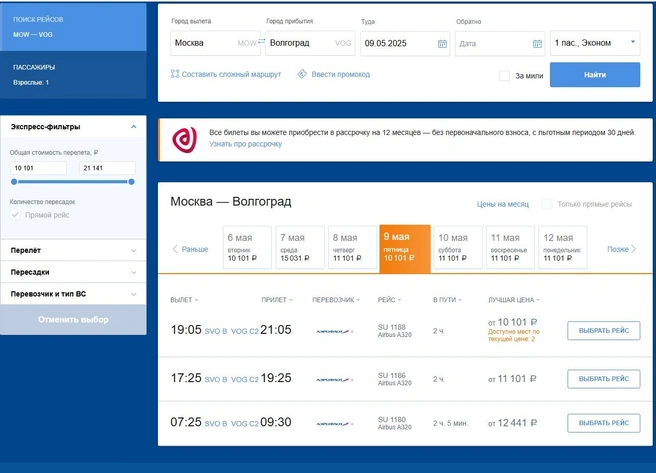Click the SU 1188 flight number
This screenshot has width=656, height=473.
point(392,327)
